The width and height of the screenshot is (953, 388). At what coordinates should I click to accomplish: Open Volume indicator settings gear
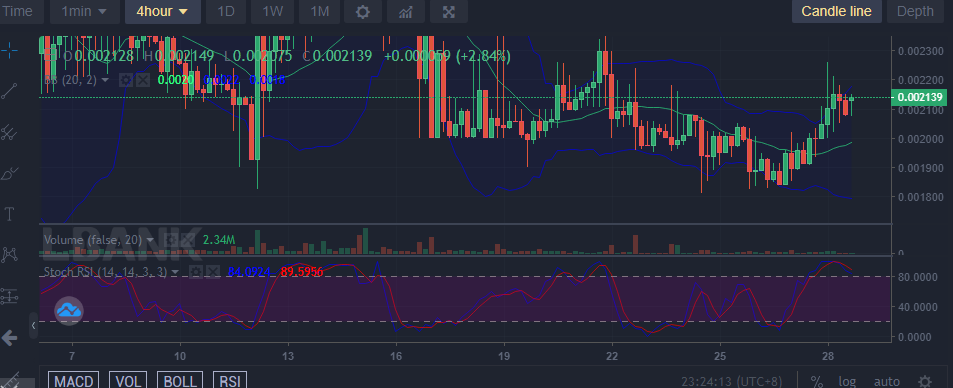coord(170,240)
